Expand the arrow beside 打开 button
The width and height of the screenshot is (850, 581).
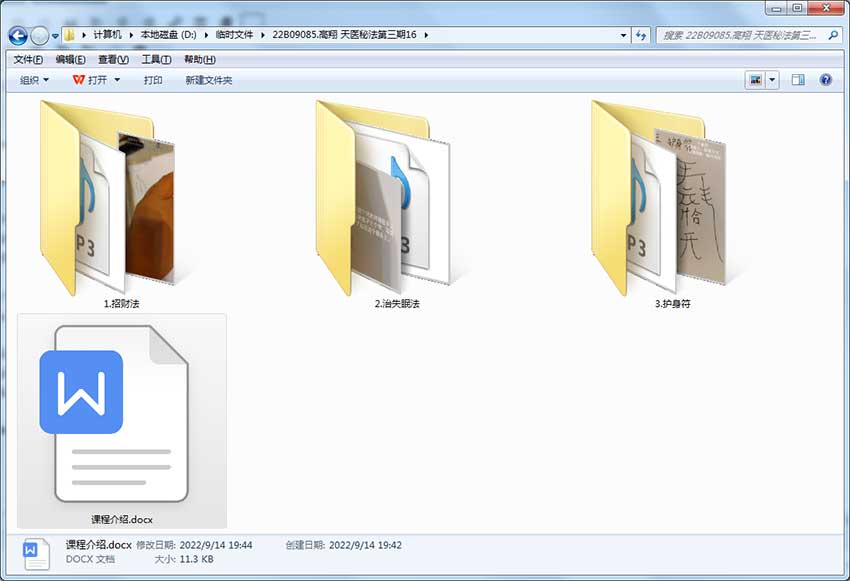(x=117, y=80)
